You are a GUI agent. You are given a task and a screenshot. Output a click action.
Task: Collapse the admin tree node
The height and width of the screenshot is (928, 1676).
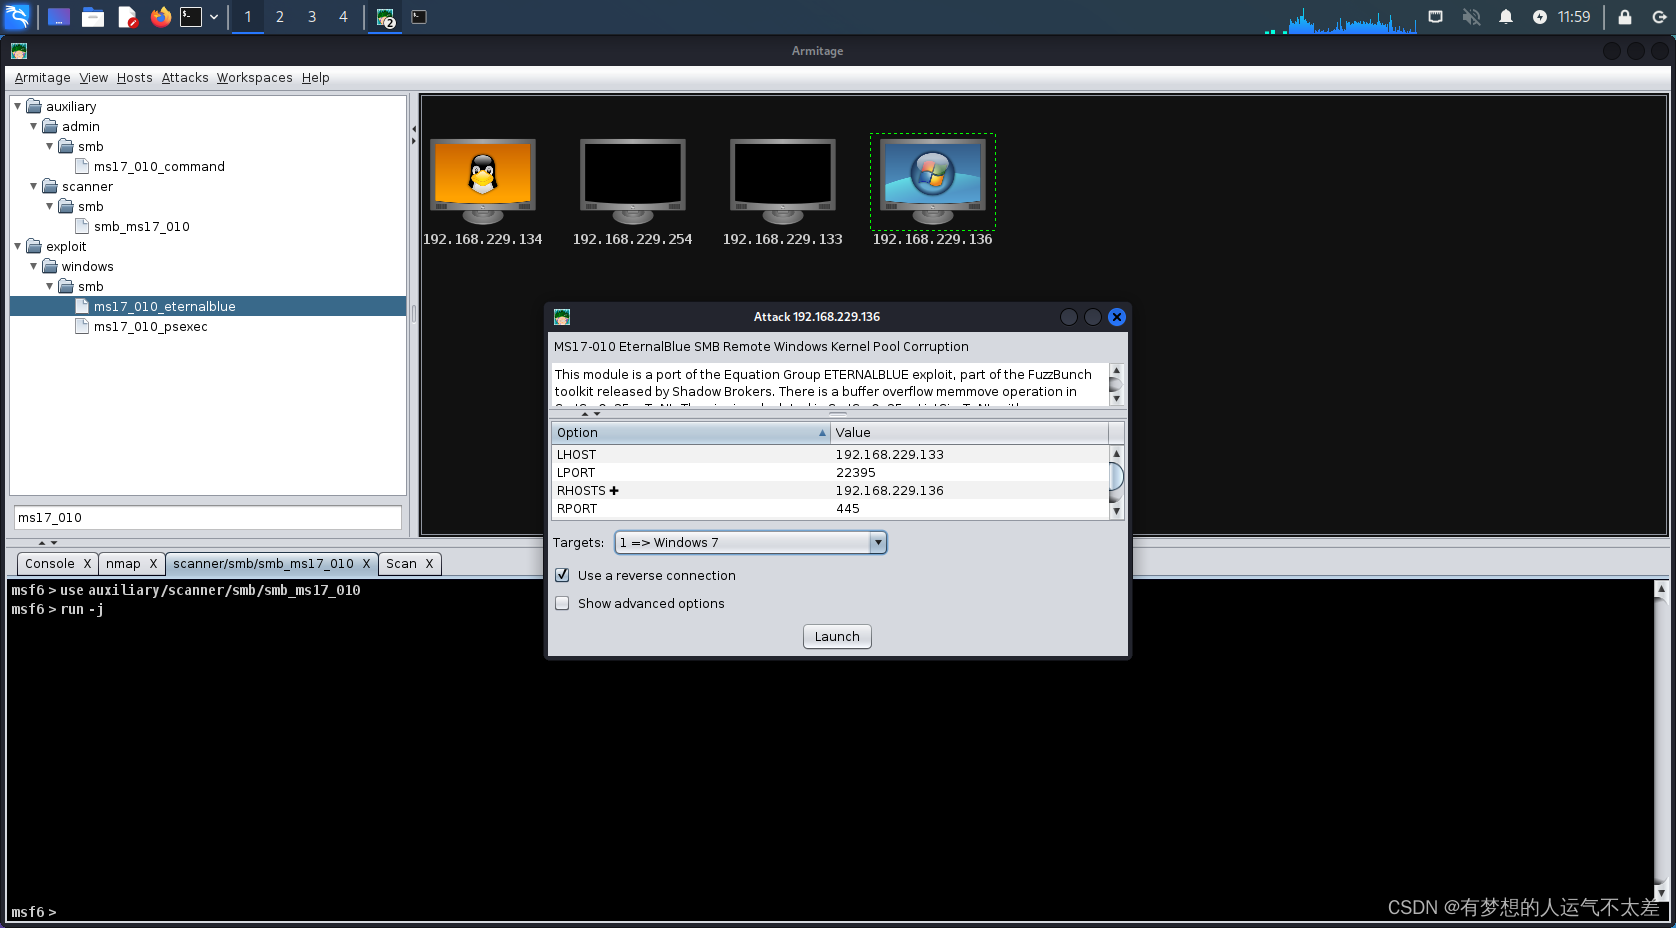click(33, 126)
